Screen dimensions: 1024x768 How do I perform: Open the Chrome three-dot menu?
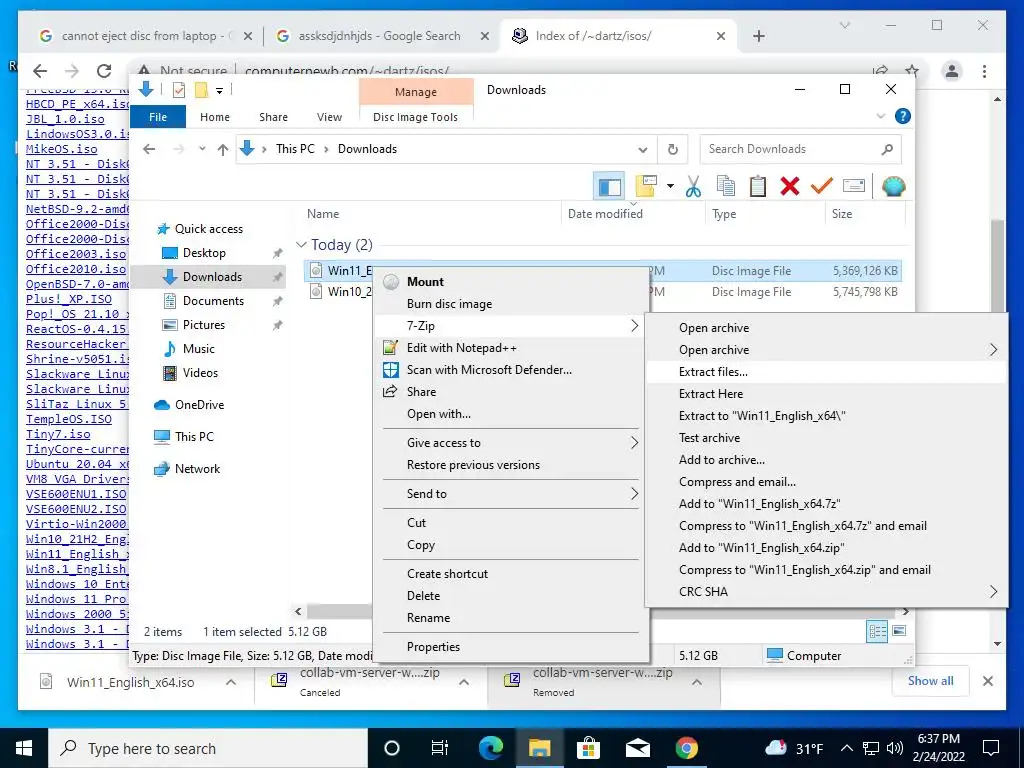(984, 71)
